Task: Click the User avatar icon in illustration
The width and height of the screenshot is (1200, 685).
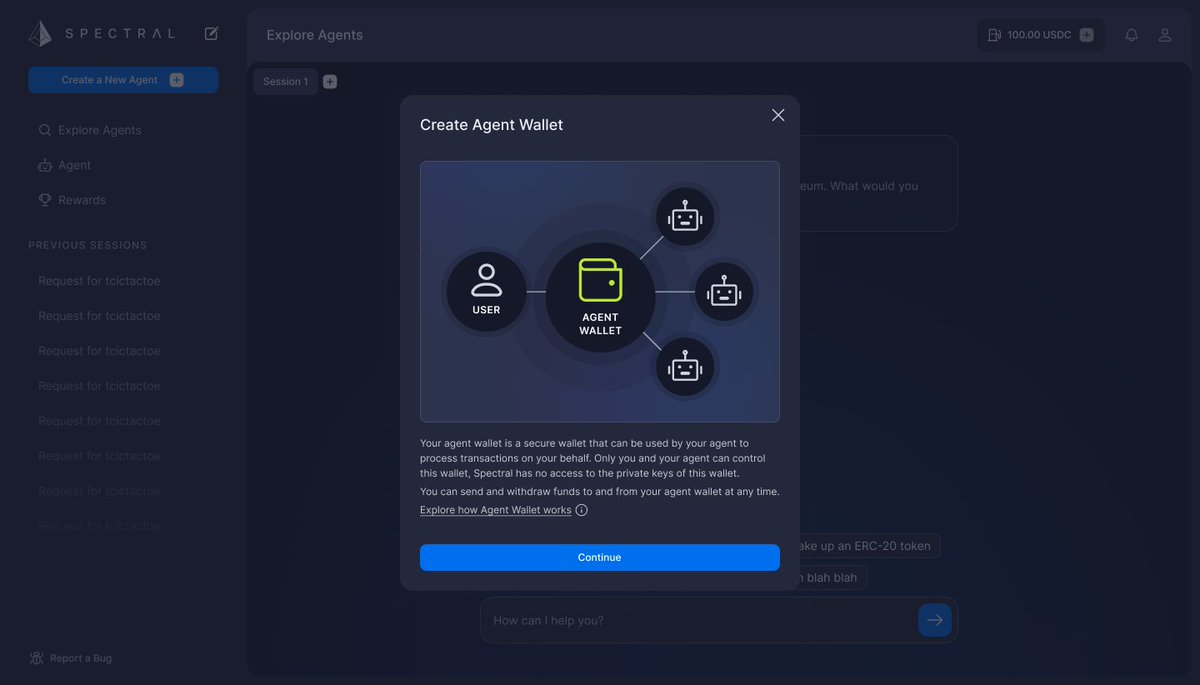Action: pyautogui.click(x=486, y=279)
